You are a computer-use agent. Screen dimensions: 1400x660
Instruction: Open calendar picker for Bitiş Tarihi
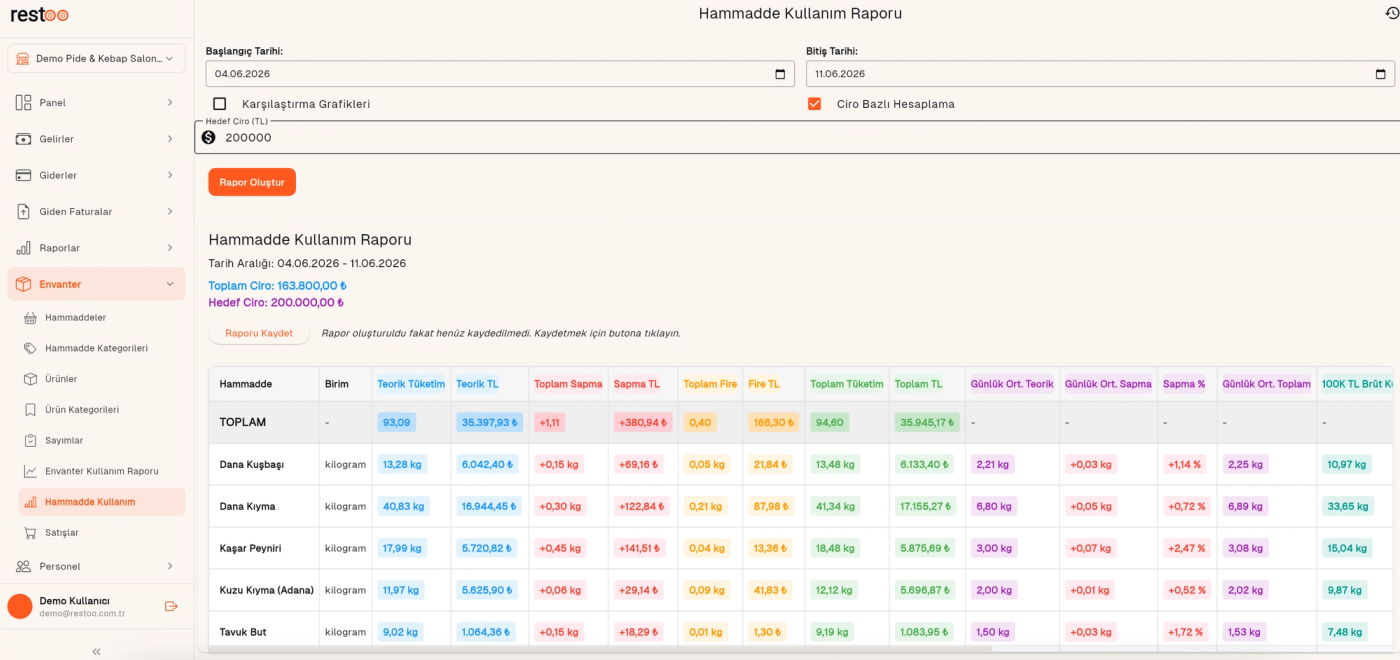coord(1381,74)
